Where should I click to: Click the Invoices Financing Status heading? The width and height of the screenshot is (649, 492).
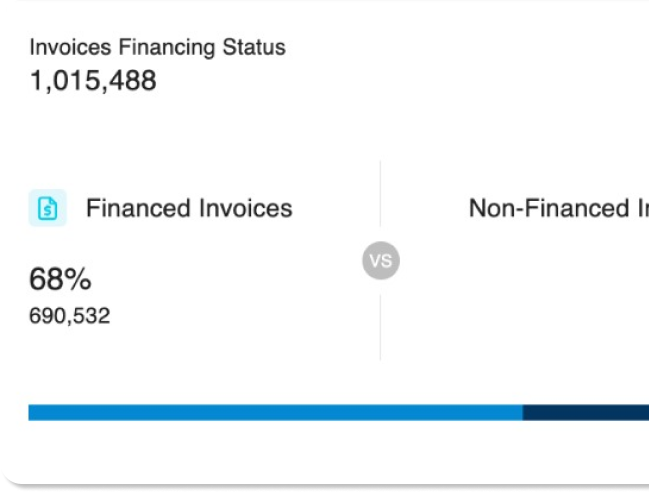point(157,47)
